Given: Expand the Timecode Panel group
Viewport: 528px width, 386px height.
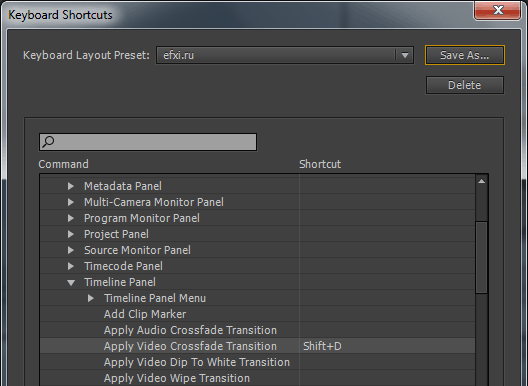Looking at the screenshot, I should pyautogui.click(x=71, y=266).
